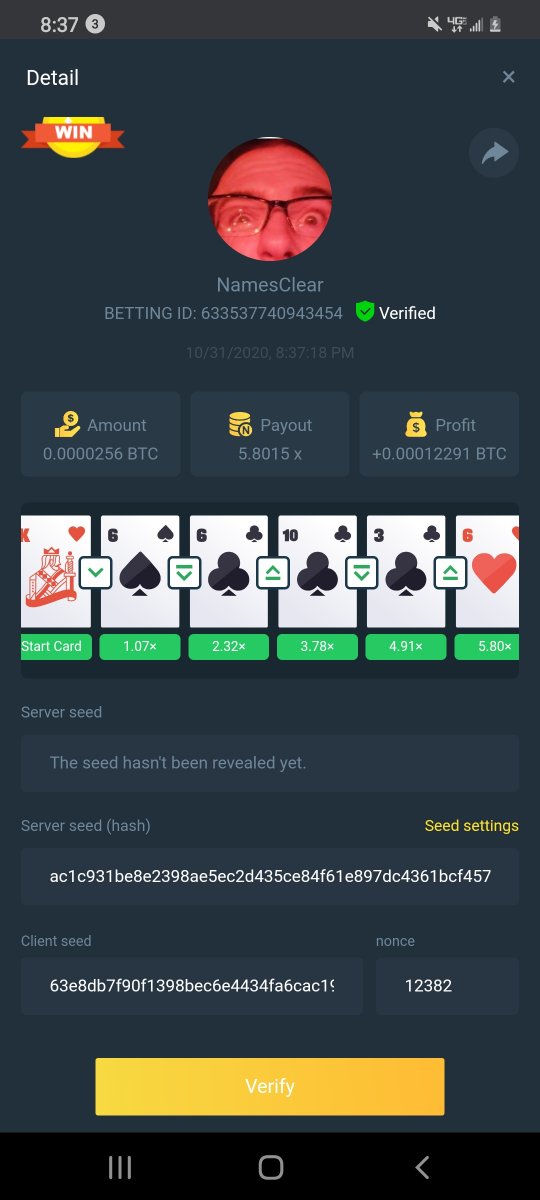Tap the green Verified shield icon
The image size is (540, 1200).
(x=365, y=312)
